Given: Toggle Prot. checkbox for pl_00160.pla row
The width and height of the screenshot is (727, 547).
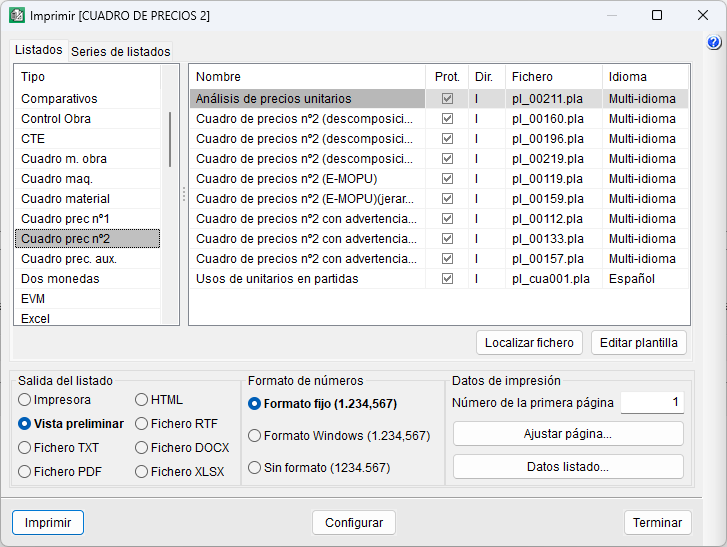Looking at the screenshot, I should click(447, 119).
